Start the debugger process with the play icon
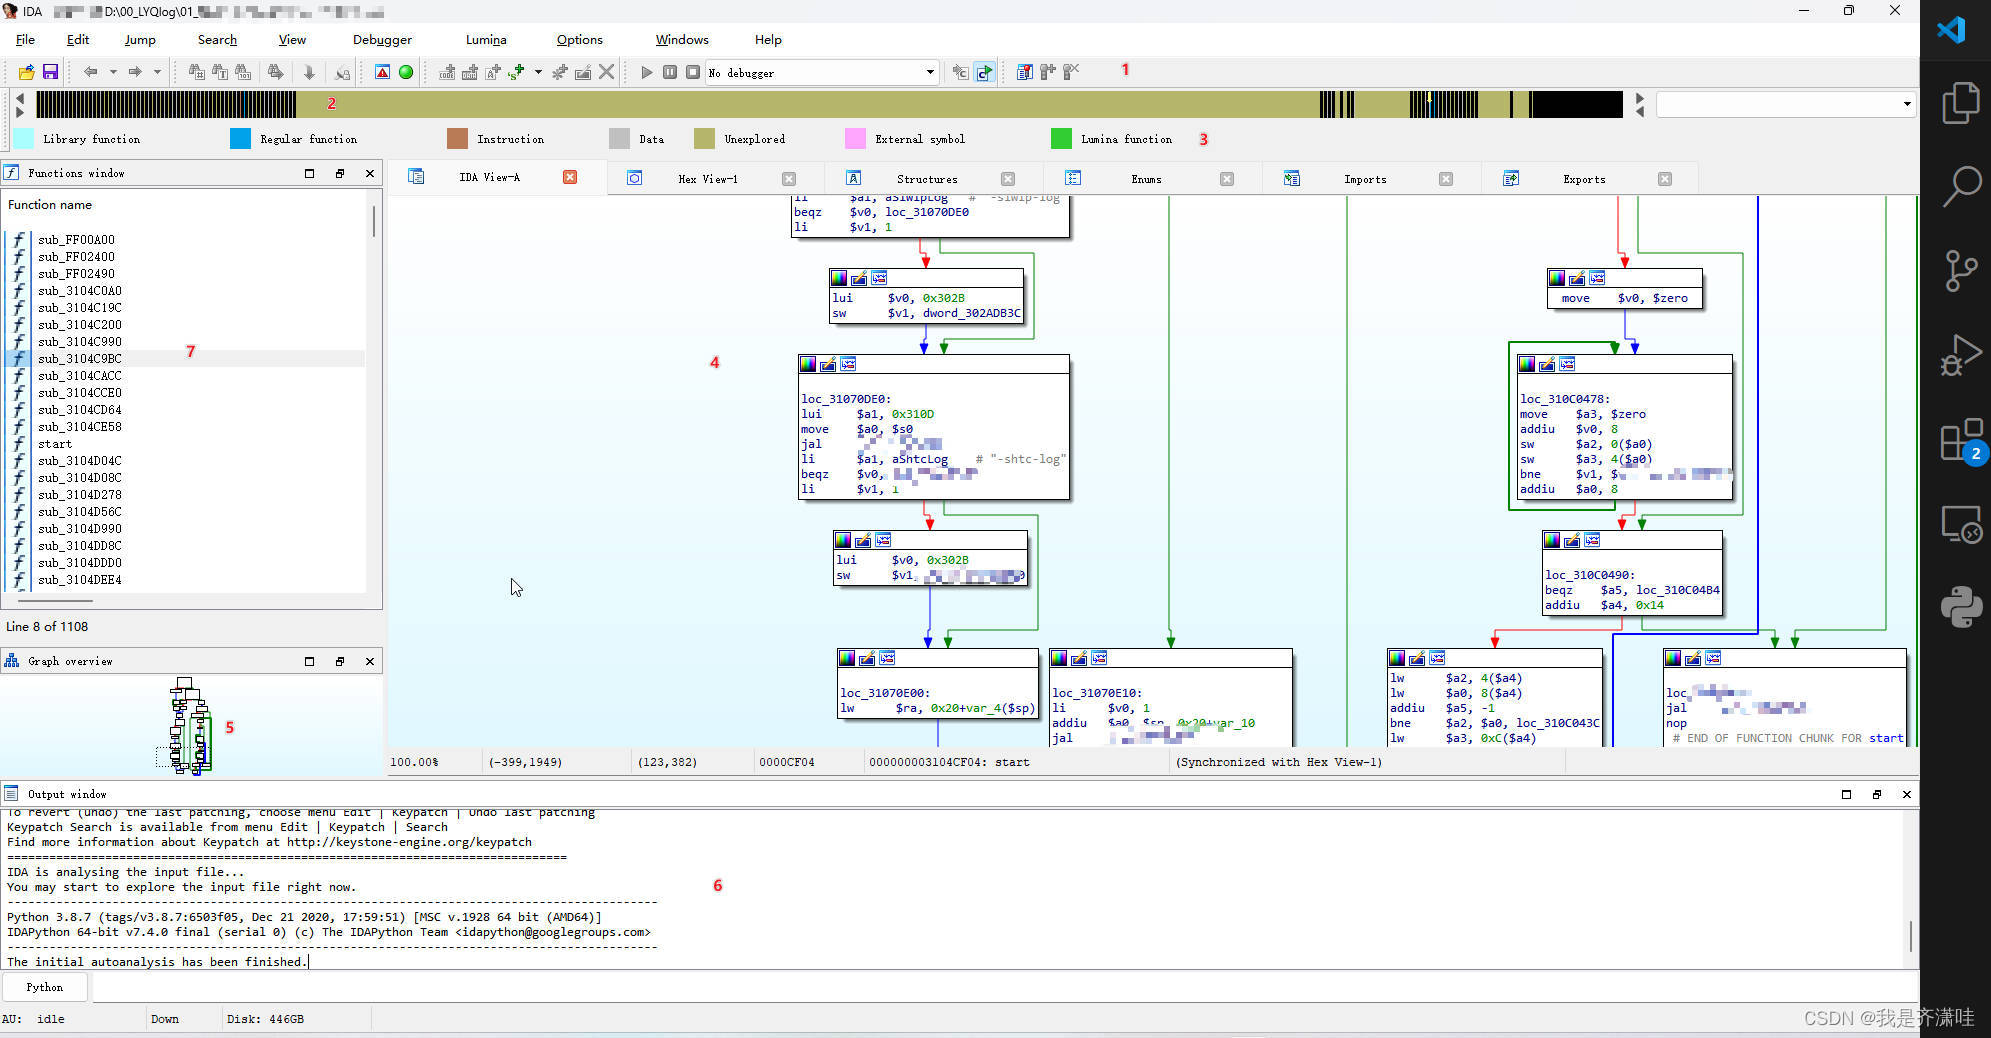 tap(646, 72)
